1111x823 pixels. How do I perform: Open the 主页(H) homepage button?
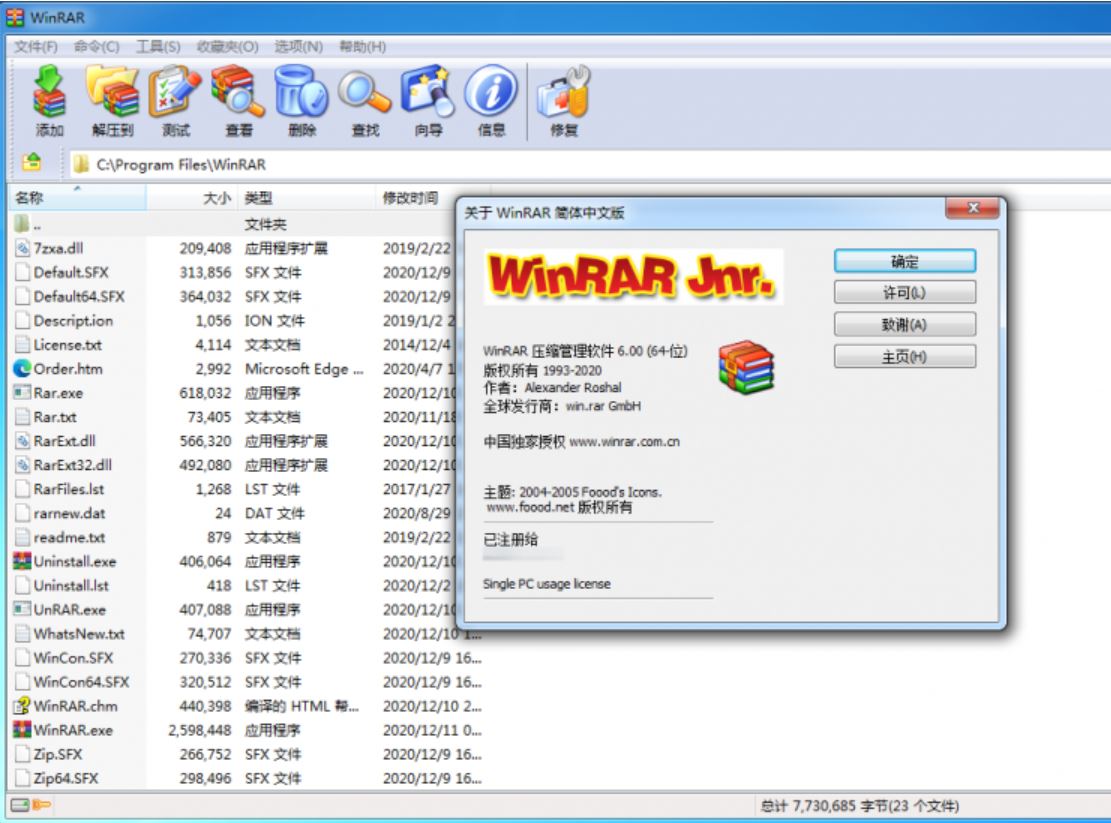pos(905,356)
